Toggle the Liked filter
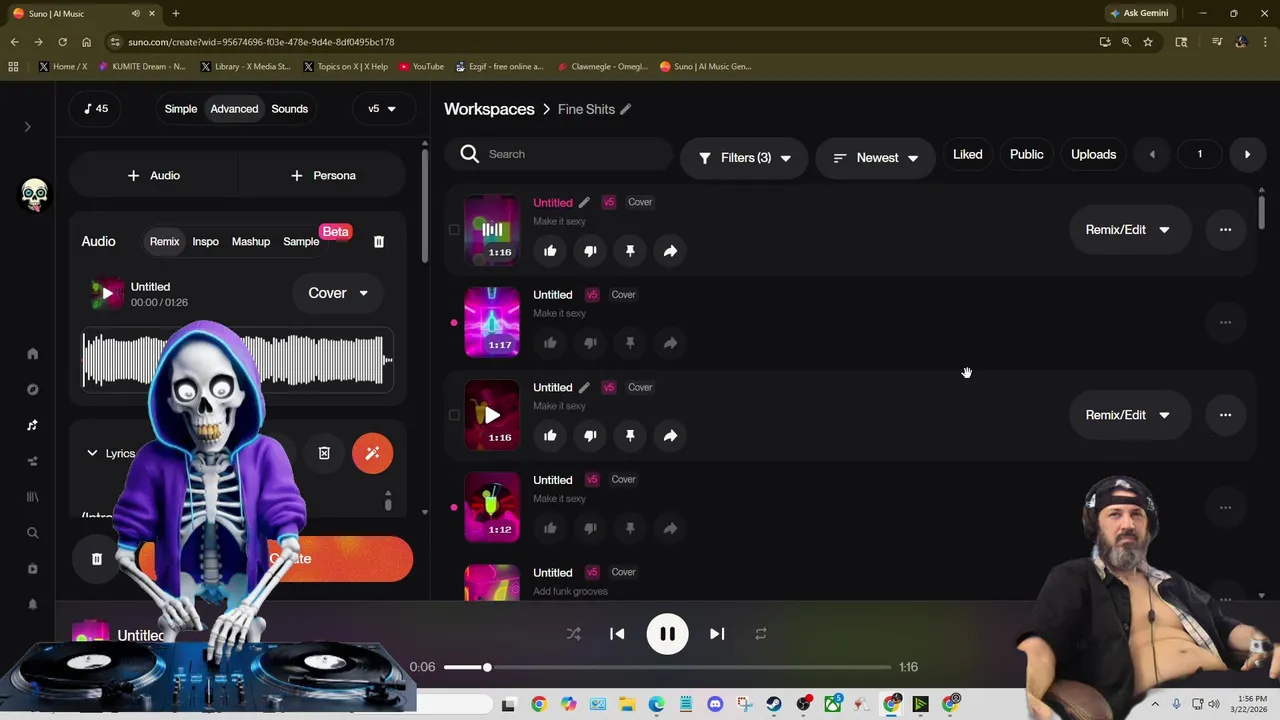This screenshot has height=720, width=1280. [967, 155]
